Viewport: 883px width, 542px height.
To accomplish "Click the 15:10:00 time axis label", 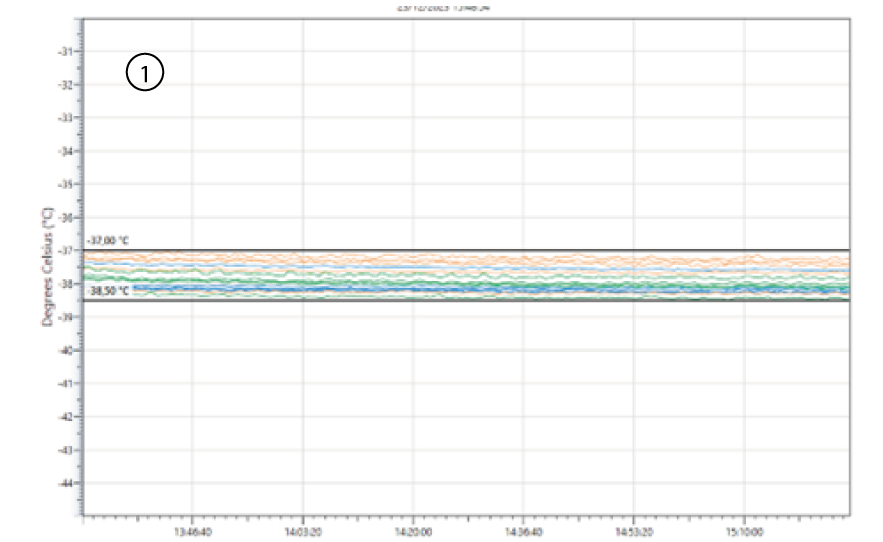I will pyautogui.click(x=744, y=533).
